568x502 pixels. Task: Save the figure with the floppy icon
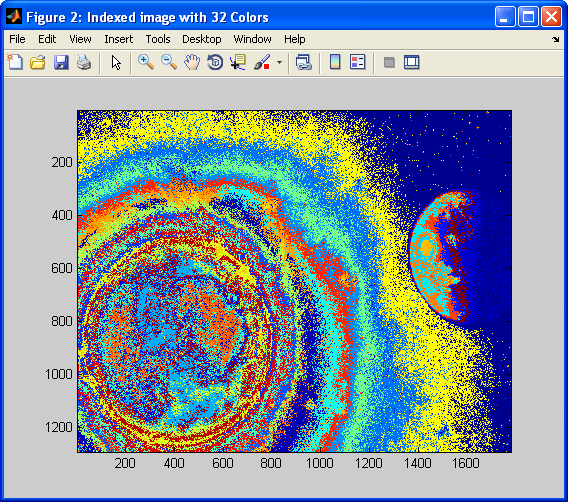point(61,62)
